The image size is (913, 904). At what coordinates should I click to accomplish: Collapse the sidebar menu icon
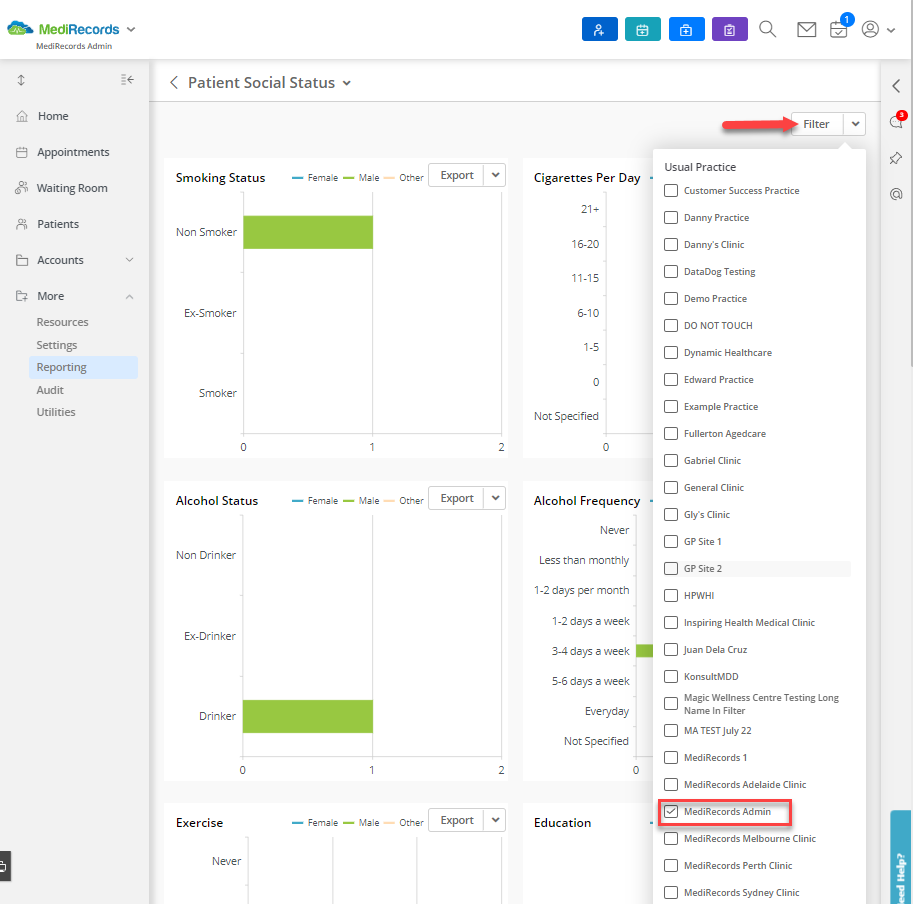tap(127, 80)
